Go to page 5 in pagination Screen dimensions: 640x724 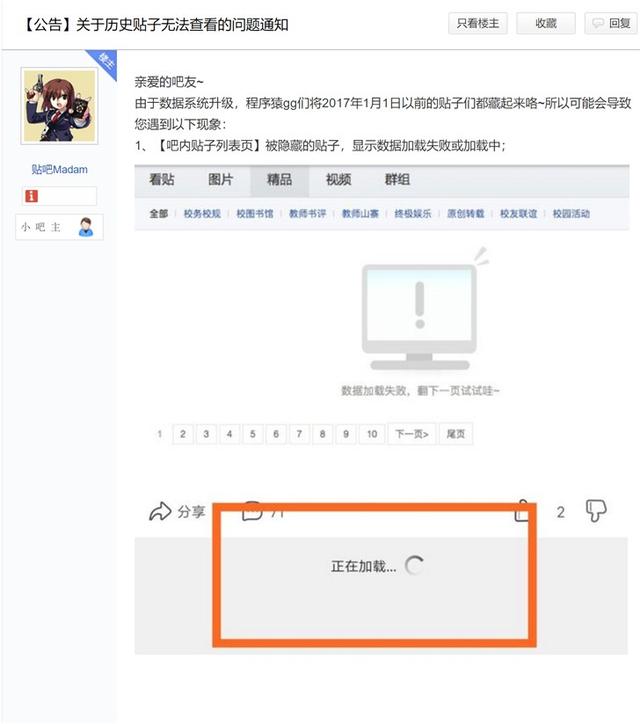253,434
